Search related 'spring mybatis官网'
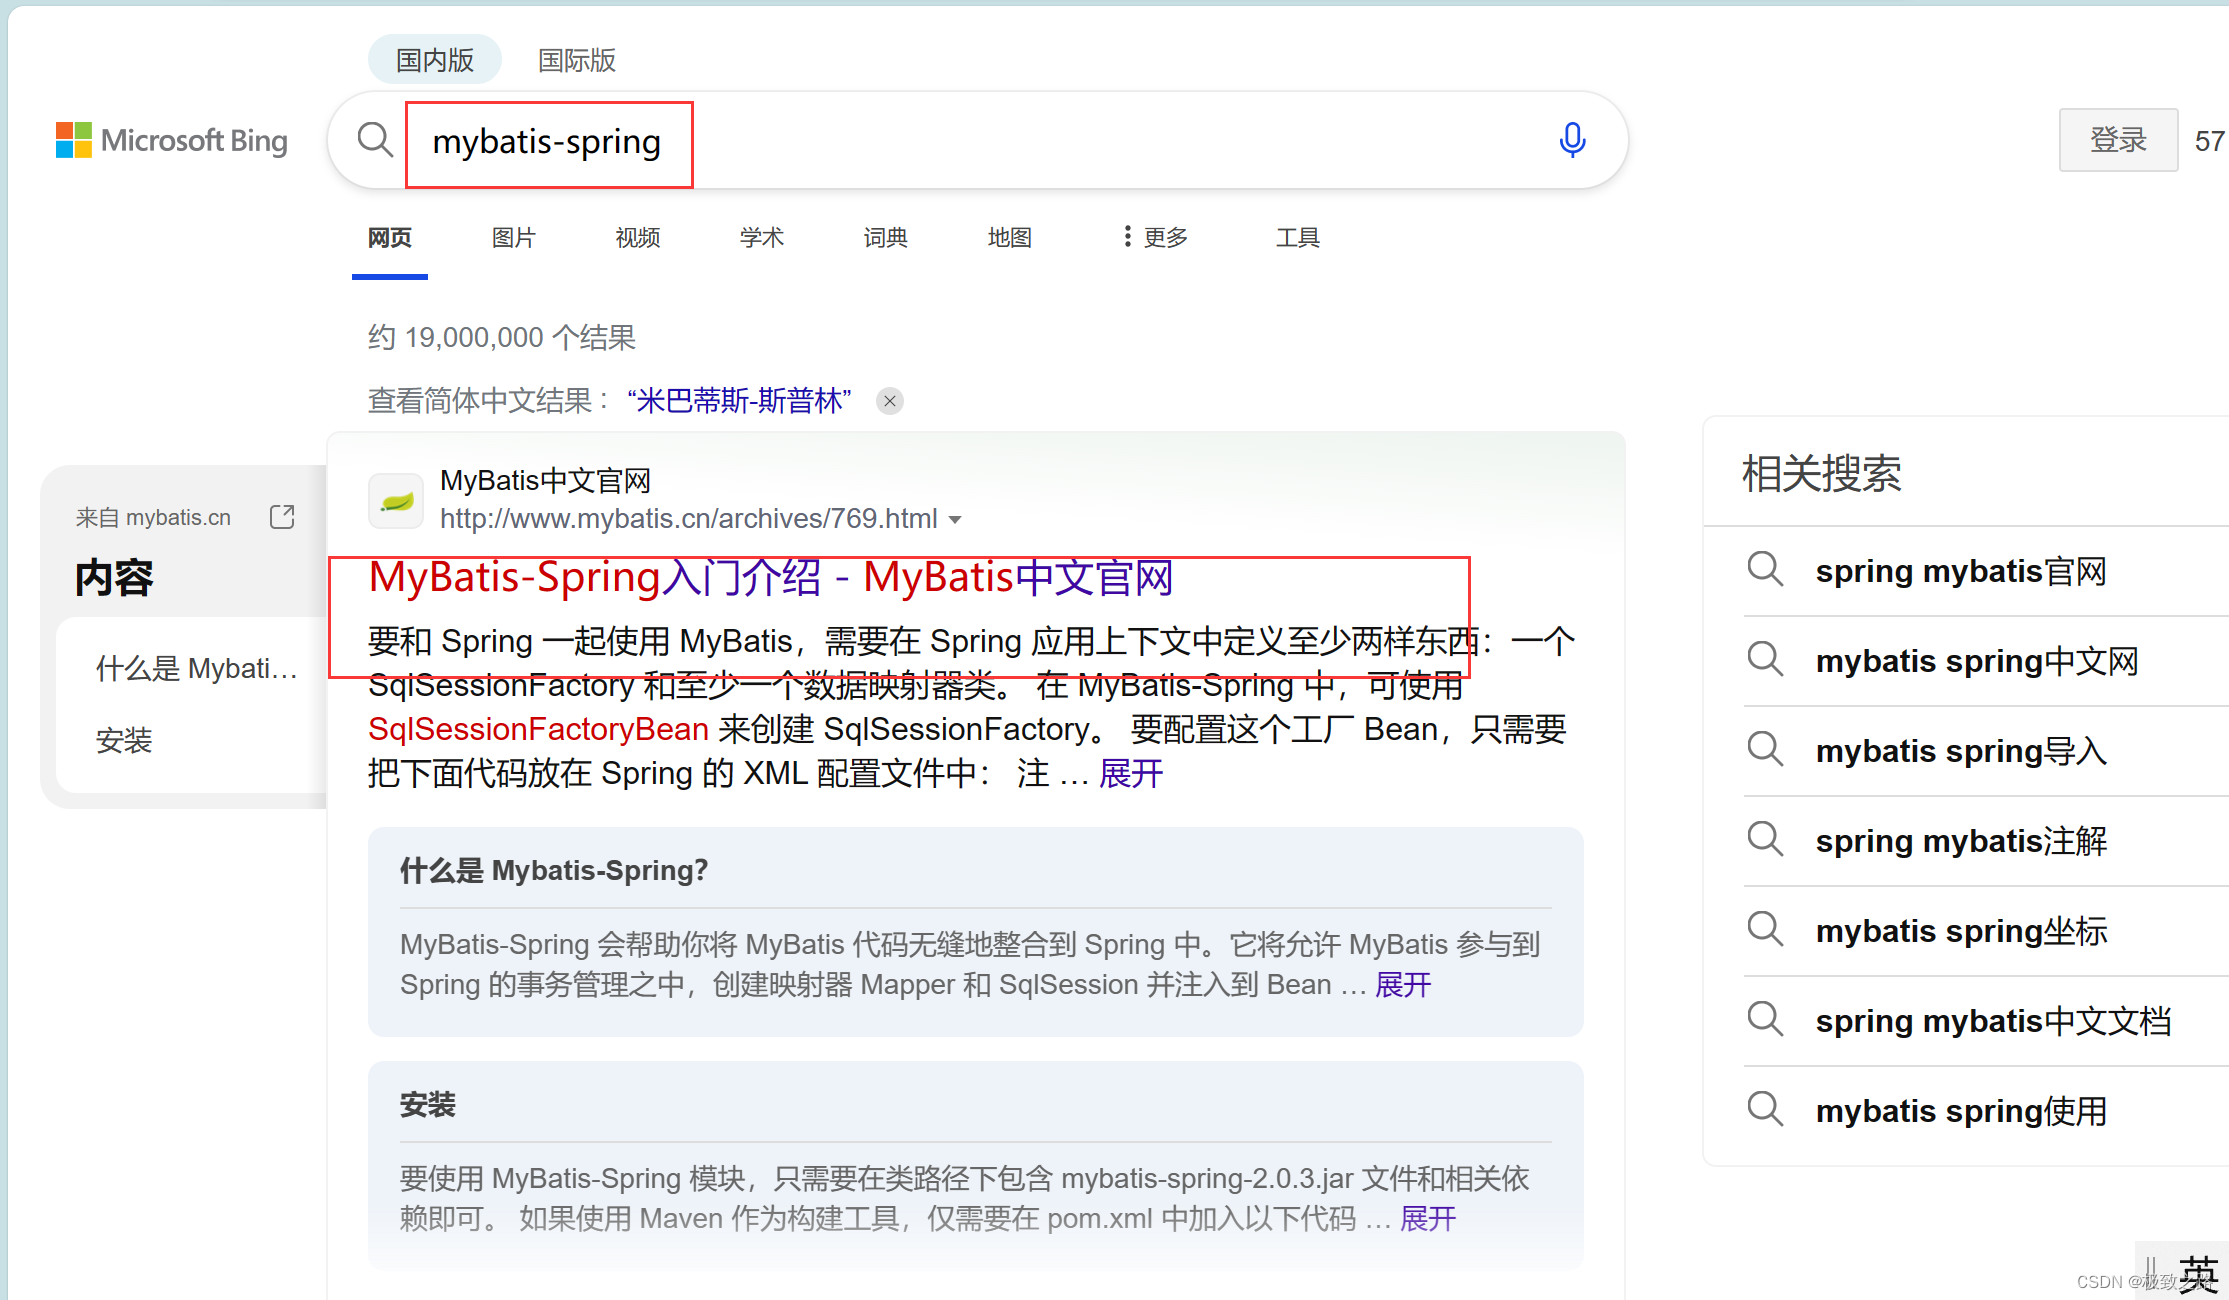2229x1300 pixels. point(1961,571)
